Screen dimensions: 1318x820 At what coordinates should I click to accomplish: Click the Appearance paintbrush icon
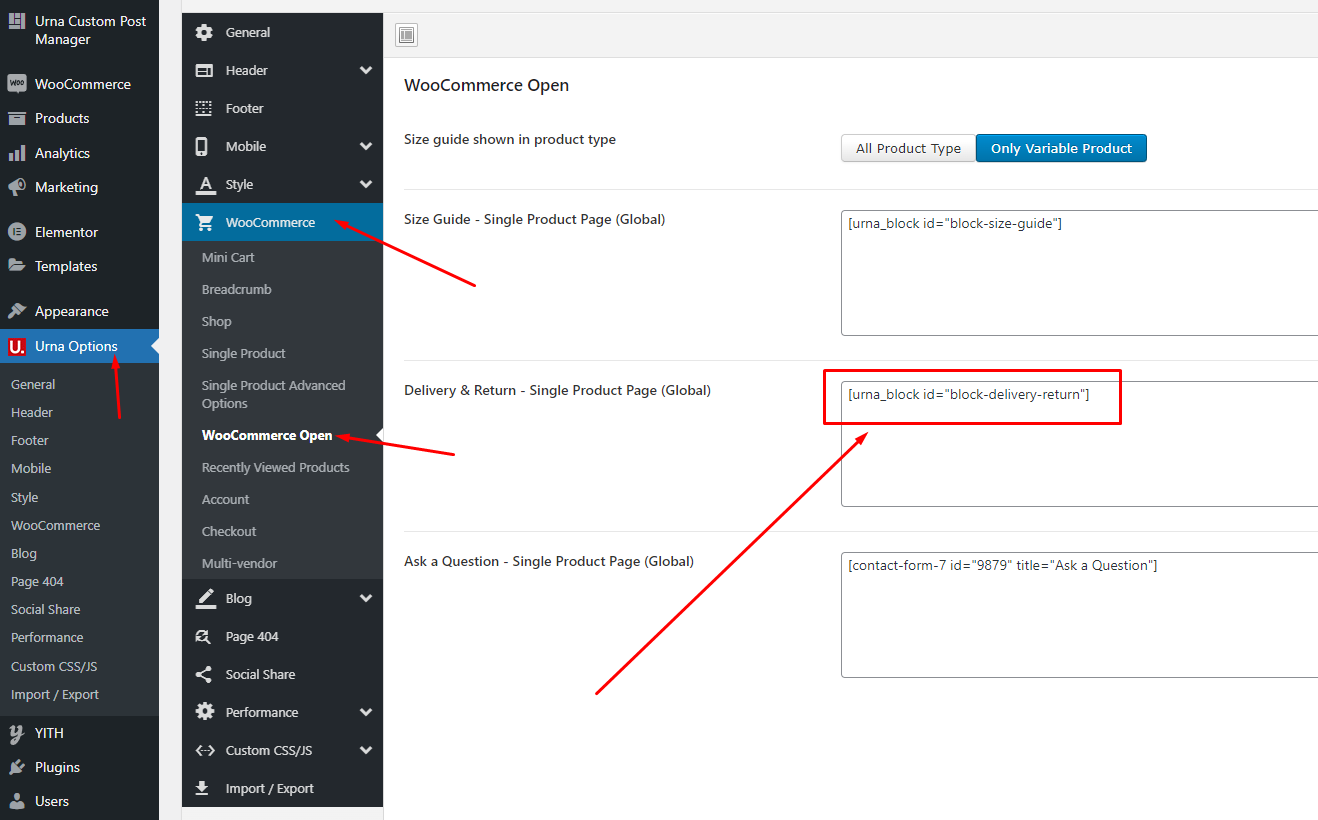tap(16, 311)
